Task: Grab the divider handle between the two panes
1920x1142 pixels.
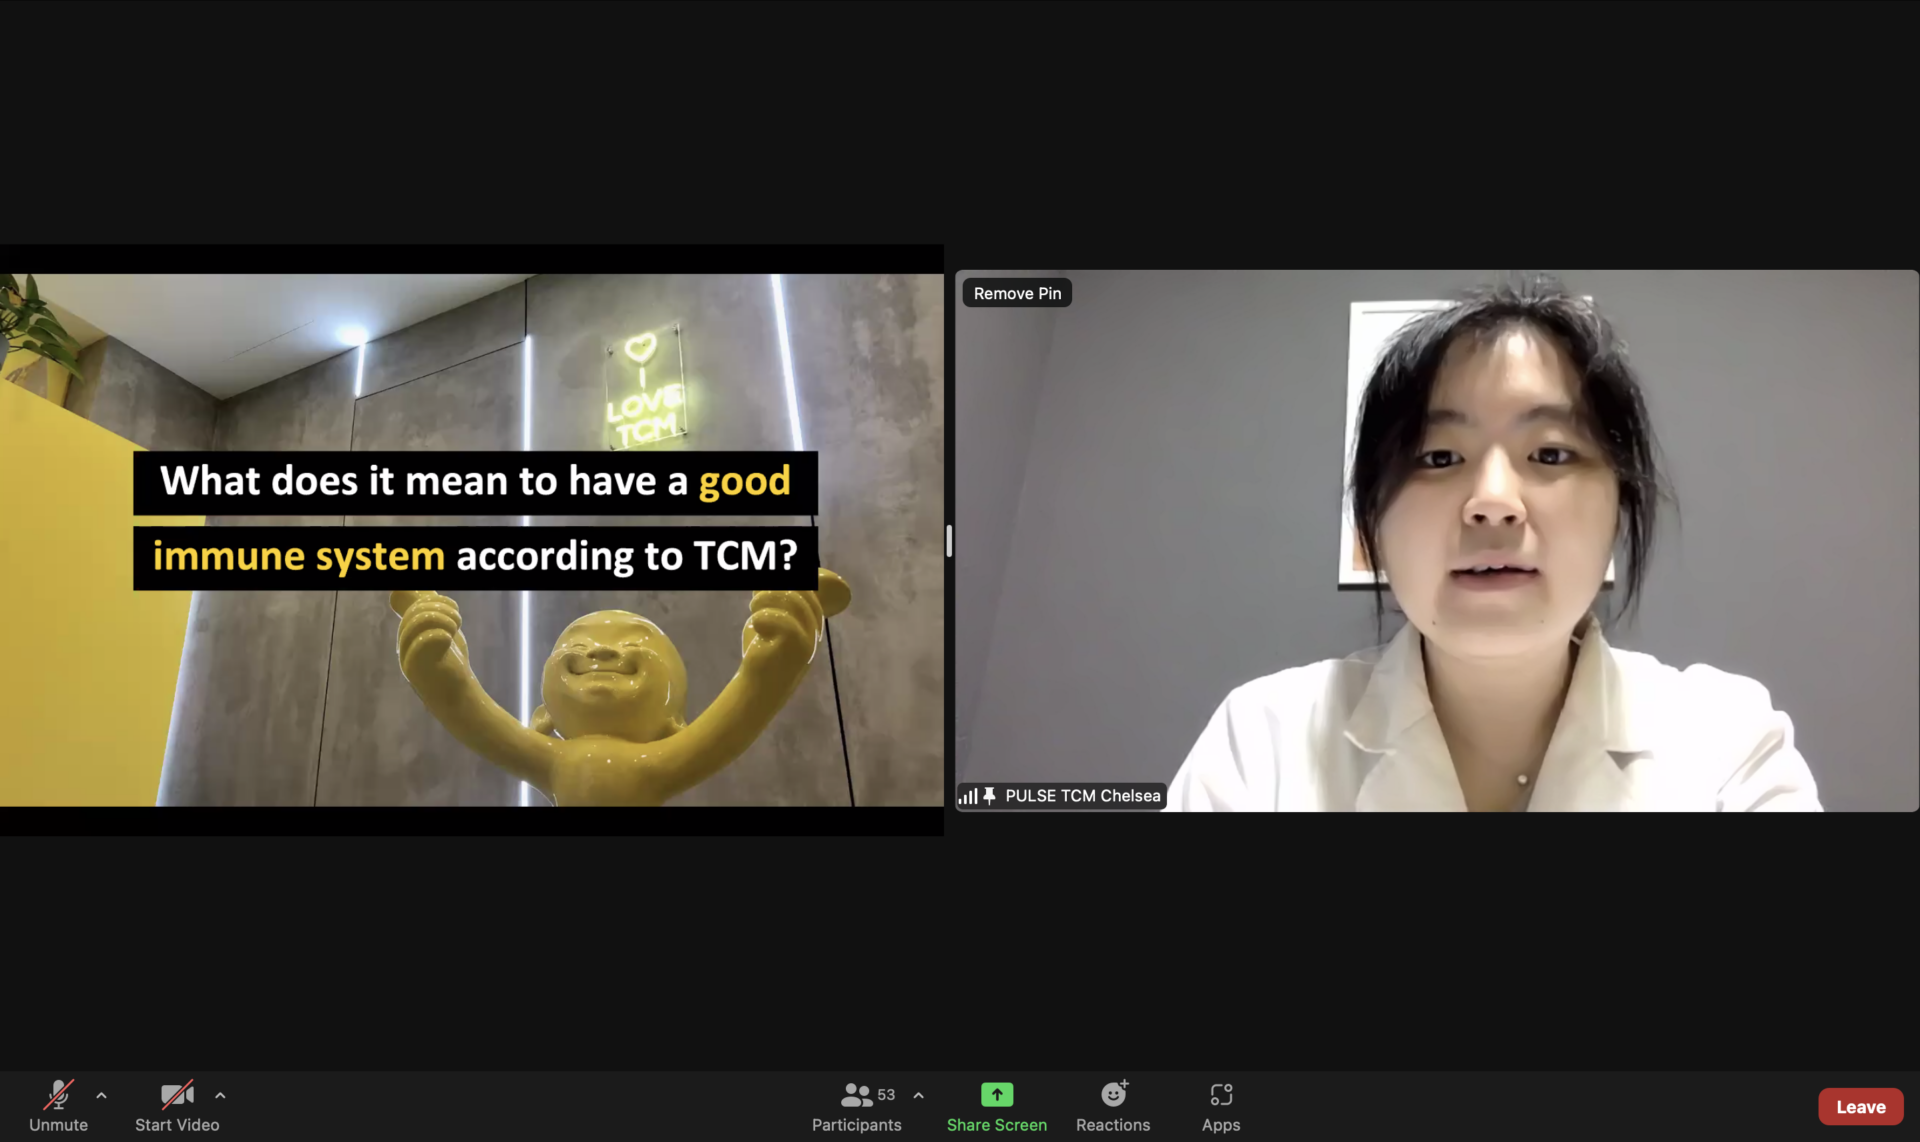Action: [949, 541]
